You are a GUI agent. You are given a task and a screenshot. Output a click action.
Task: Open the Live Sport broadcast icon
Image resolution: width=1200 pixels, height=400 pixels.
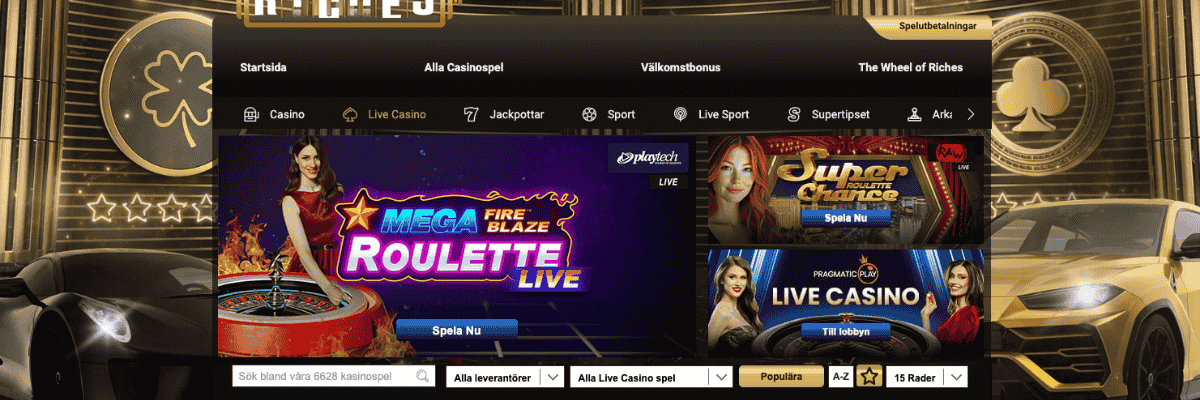point(680,114)
